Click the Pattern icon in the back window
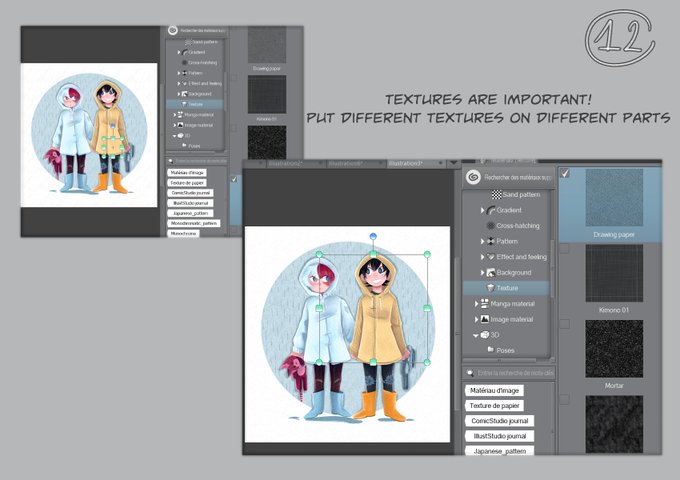680x480 pixels. tap(184, 73)
